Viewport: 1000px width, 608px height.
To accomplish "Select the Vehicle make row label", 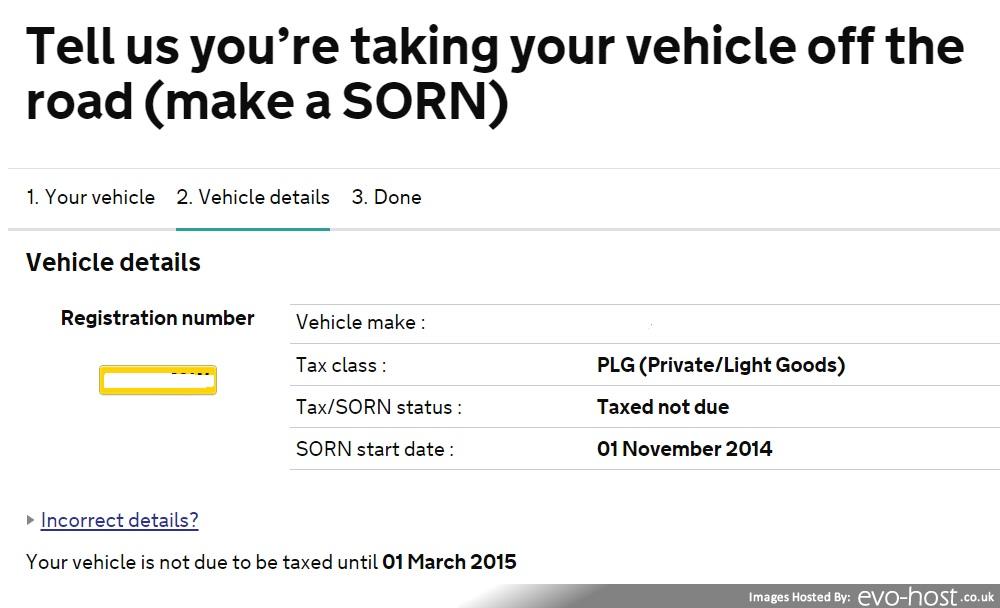I will (x=360, y=322).
